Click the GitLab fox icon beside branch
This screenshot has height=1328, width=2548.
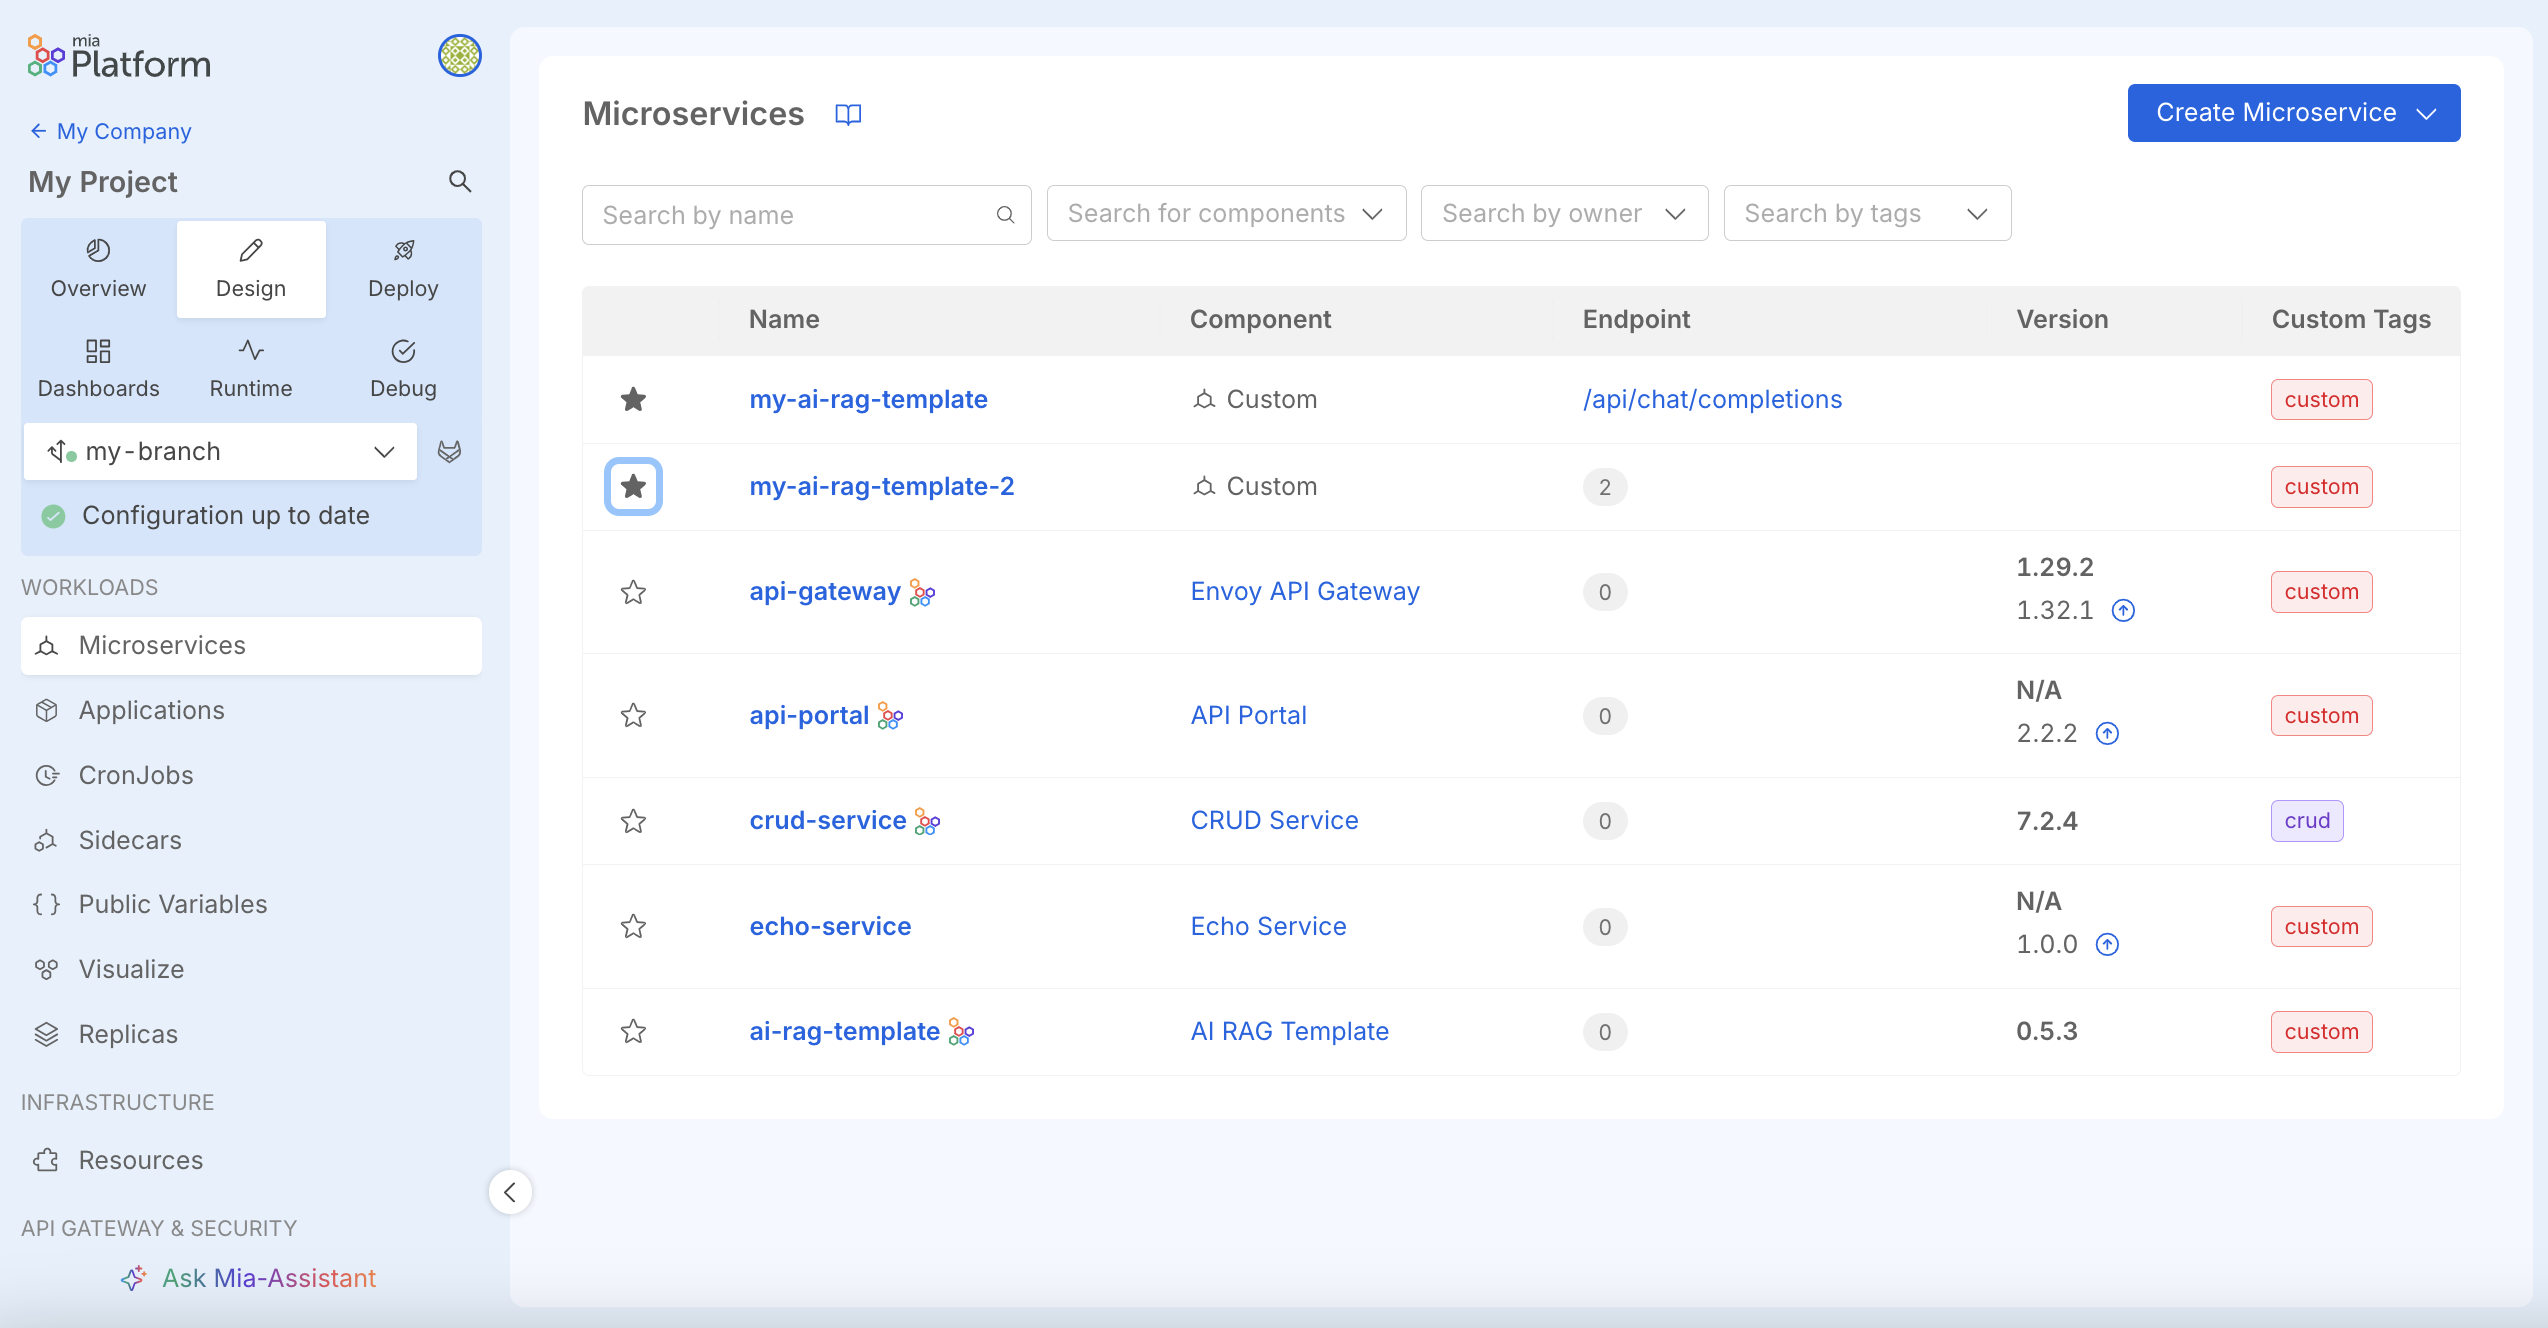(450, 452)
